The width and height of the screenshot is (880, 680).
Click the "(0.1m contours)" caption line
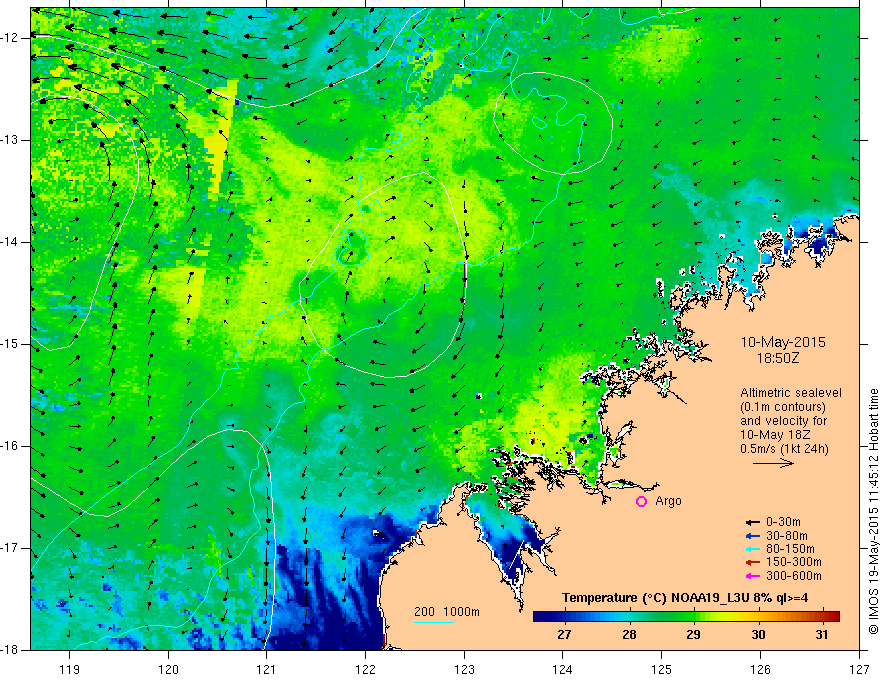(782, 407)
